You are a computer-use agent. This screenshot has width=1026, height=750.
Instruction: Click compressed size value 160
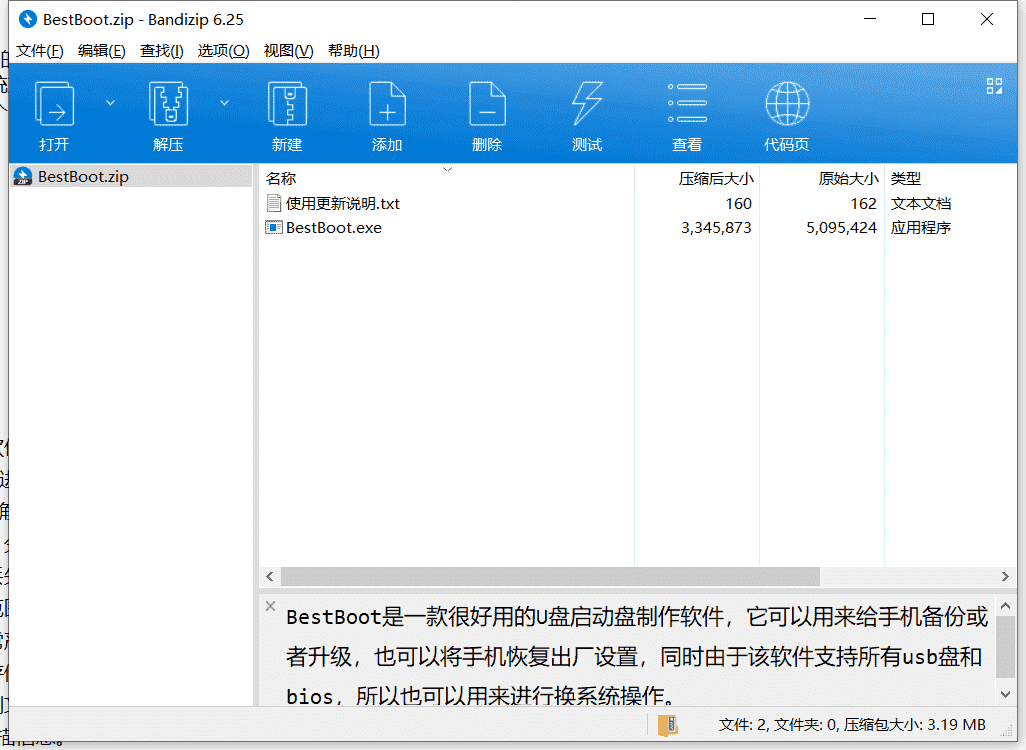tap(739, 204)
